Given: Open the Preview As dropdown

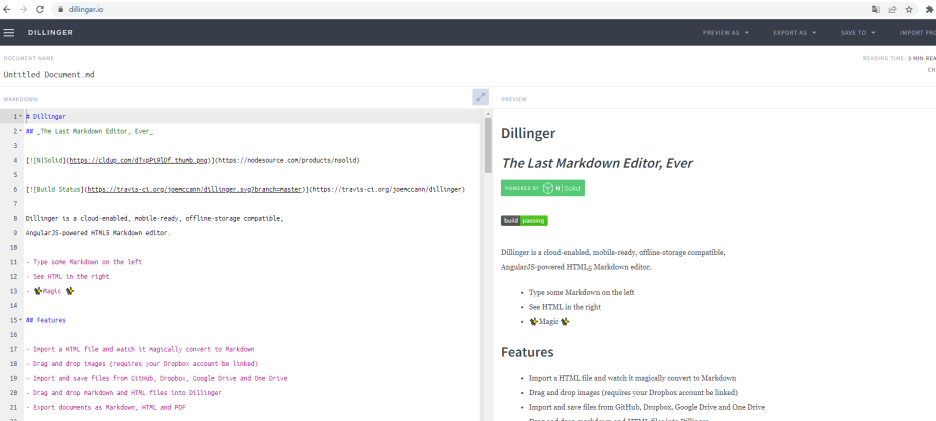Looking at the screenshot, I should [x=725, y=33].
